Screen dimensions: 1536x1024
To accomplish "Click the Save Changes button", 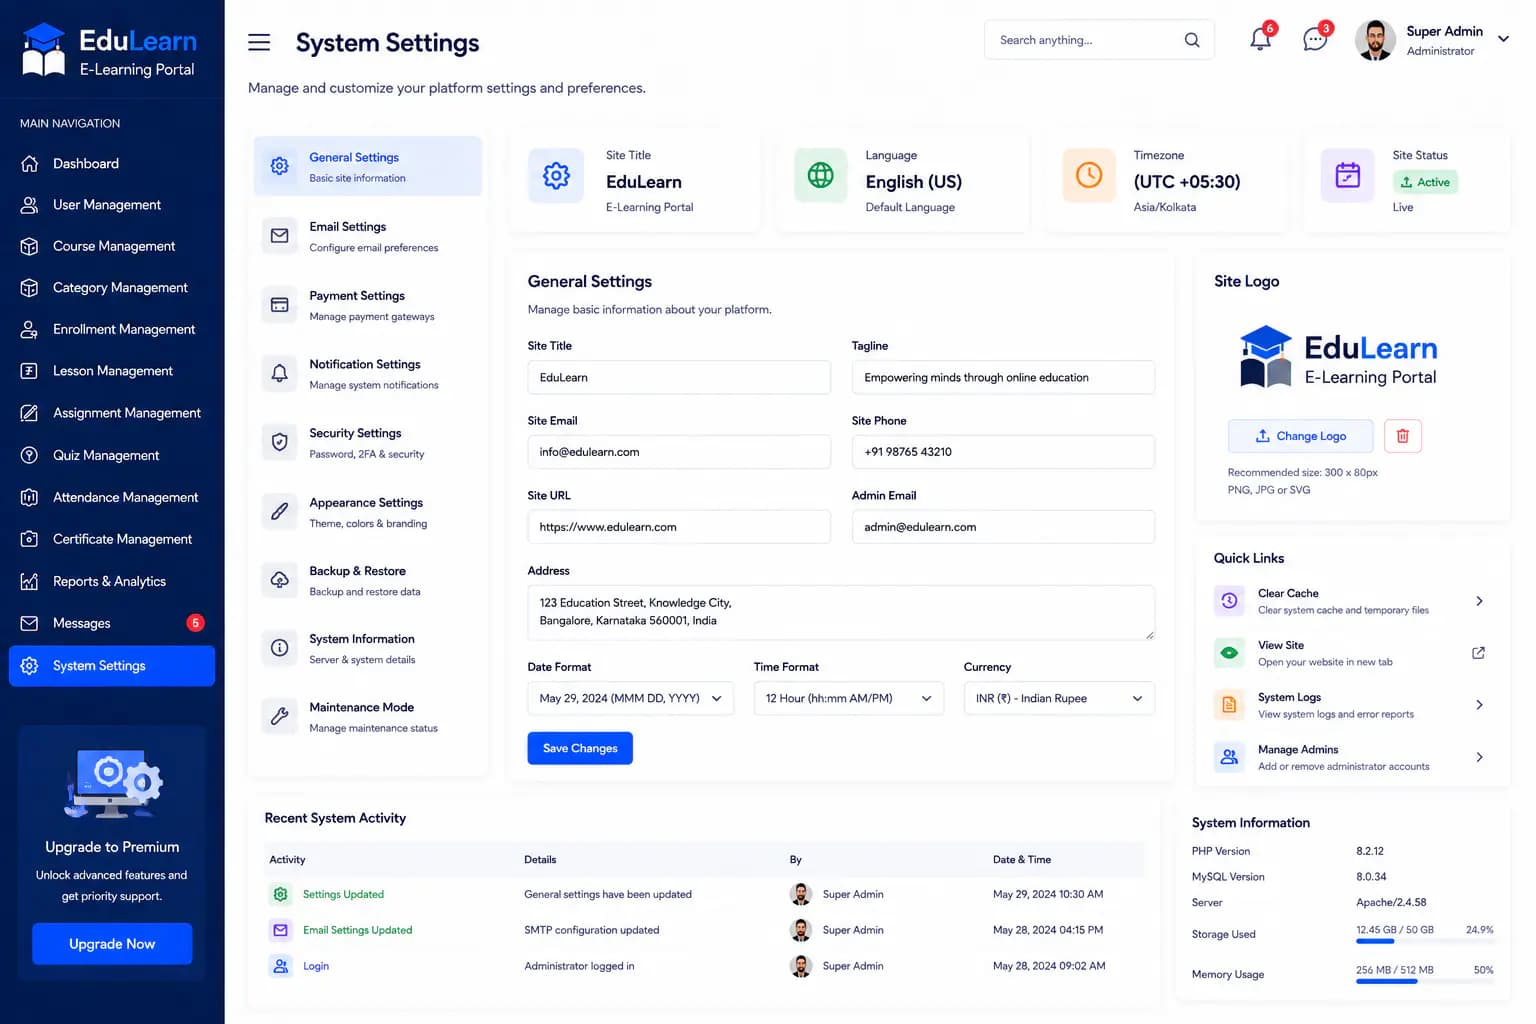I will tap(580, 748).
